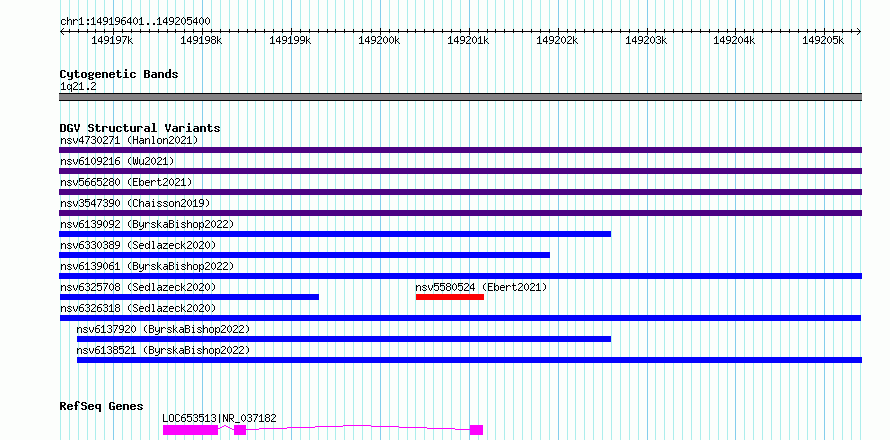This screenshot has height=440, width=890.
Task: Click the 149201k ruler tick label
Action: [469, 40]
